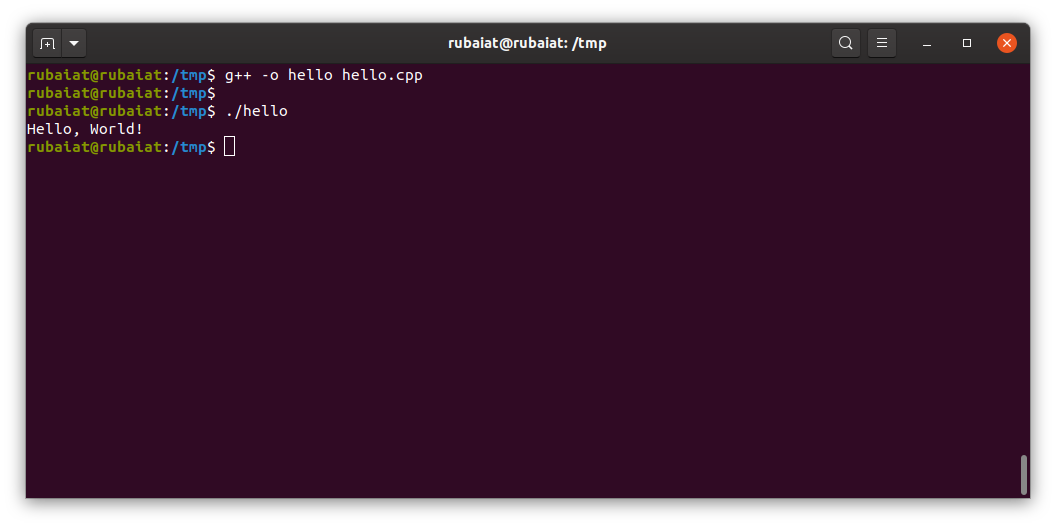Click the block cursor at the last prompt
Viewport: 1056px width, 527px height.
(x=230, y=147)
